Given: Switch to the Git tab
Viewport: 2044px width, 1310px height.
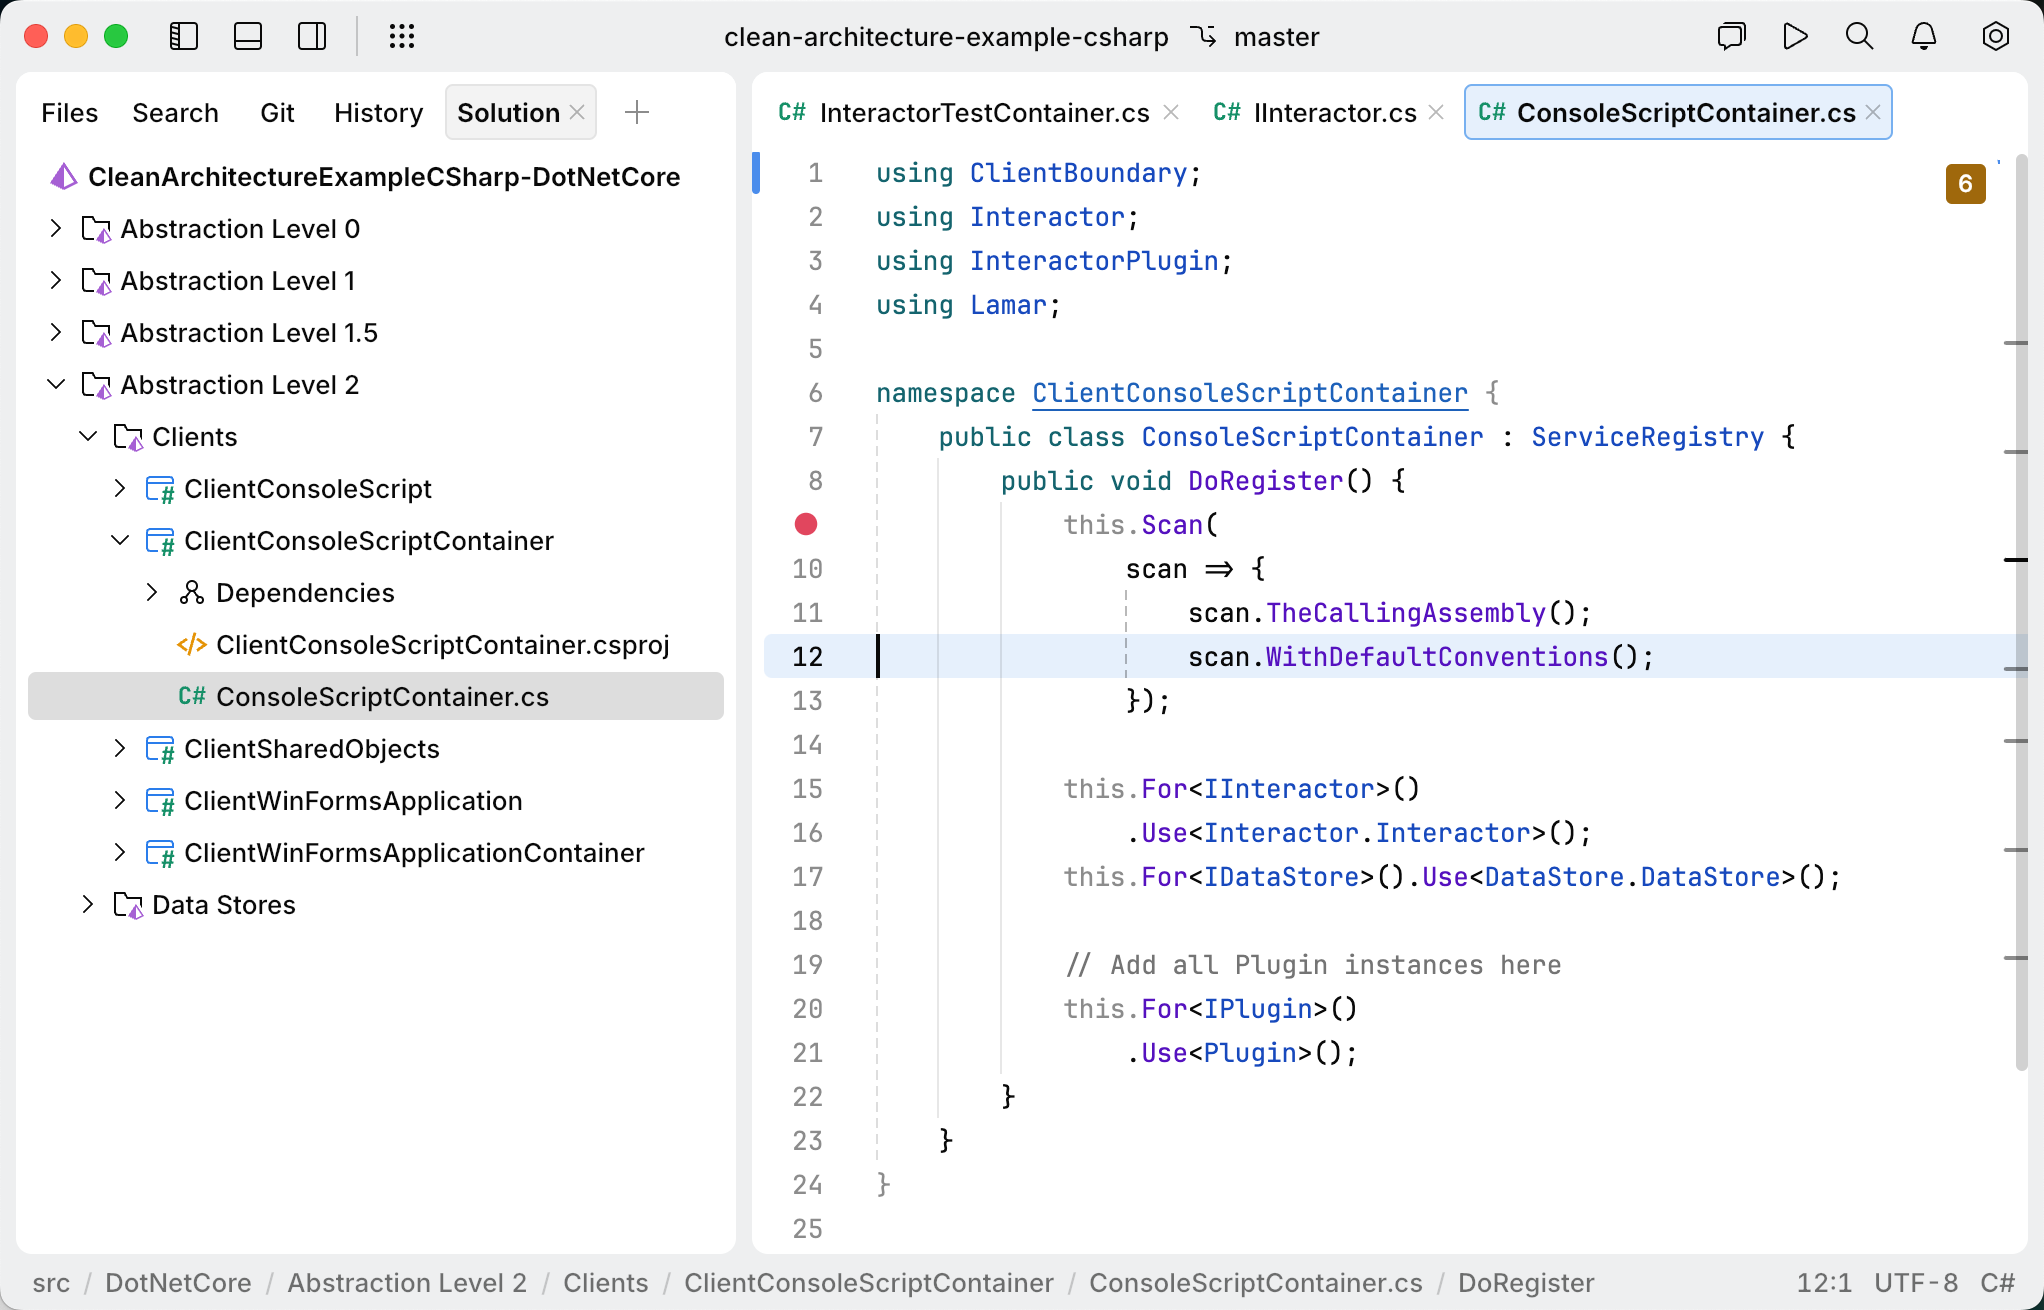Looking at the screenshot, I should tap(277, 112).
